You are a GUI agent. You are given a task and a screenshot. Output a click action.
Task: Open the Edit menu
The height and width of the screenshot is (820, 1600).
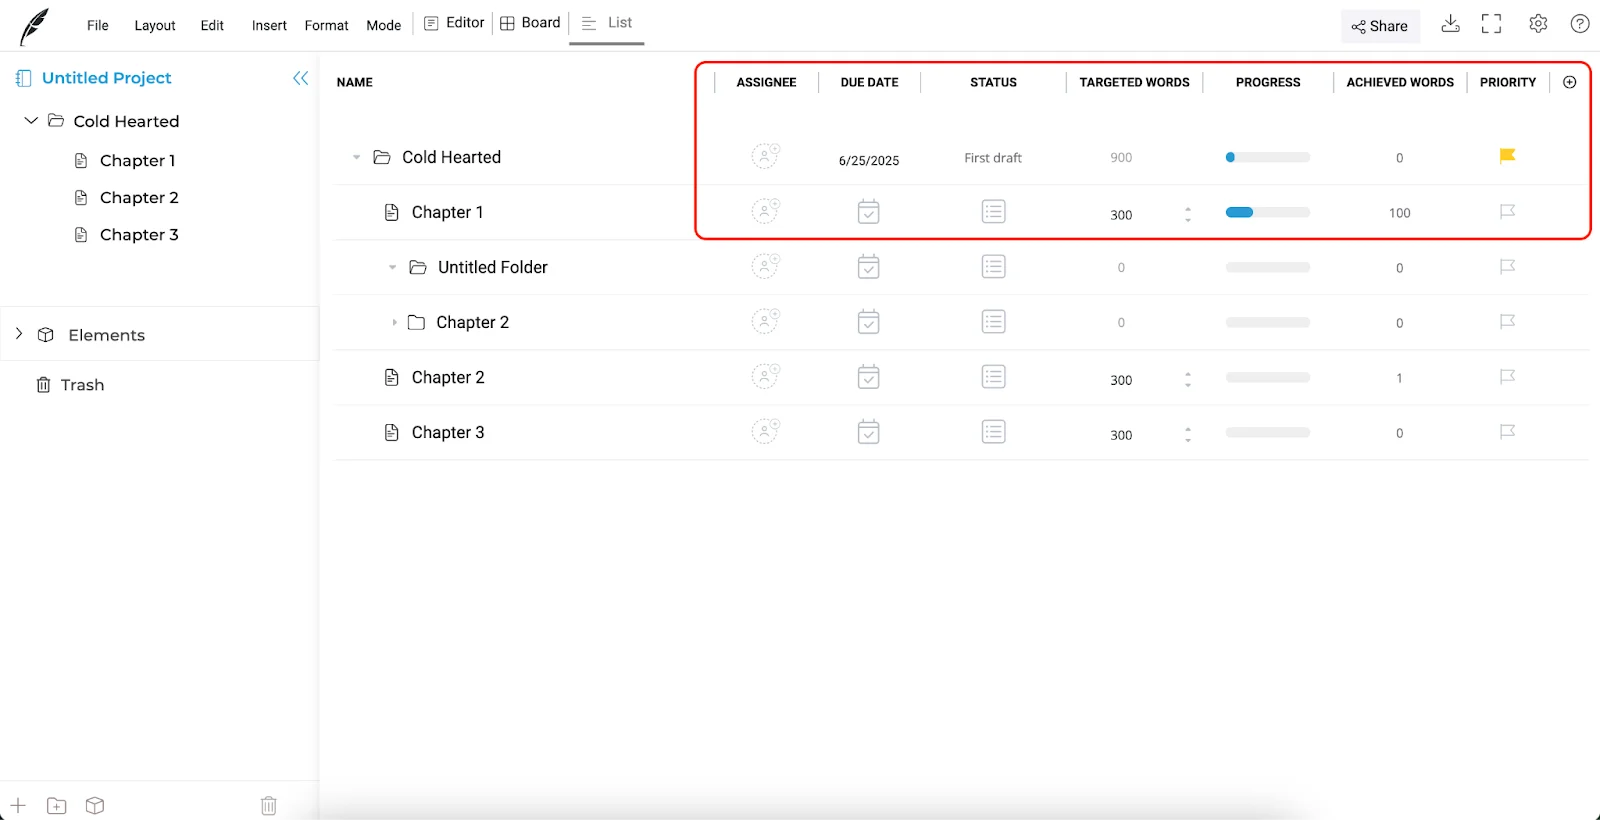(212, 26)
